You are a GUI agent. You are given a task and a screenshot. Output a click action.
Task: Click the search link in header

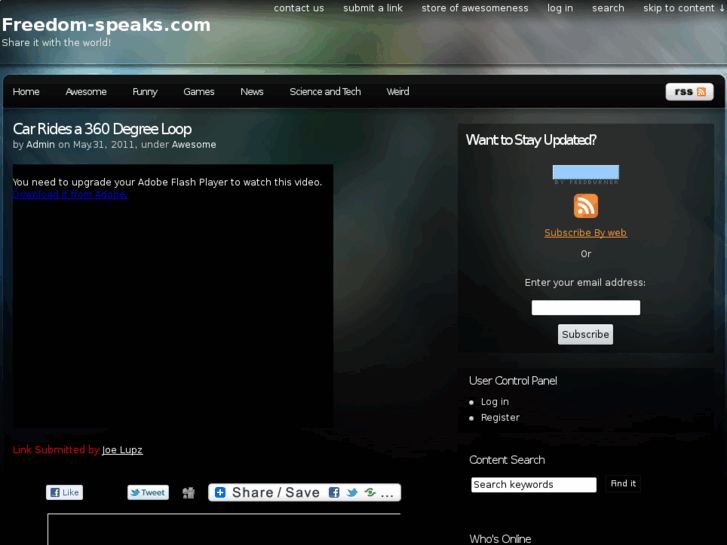point(608,8)
